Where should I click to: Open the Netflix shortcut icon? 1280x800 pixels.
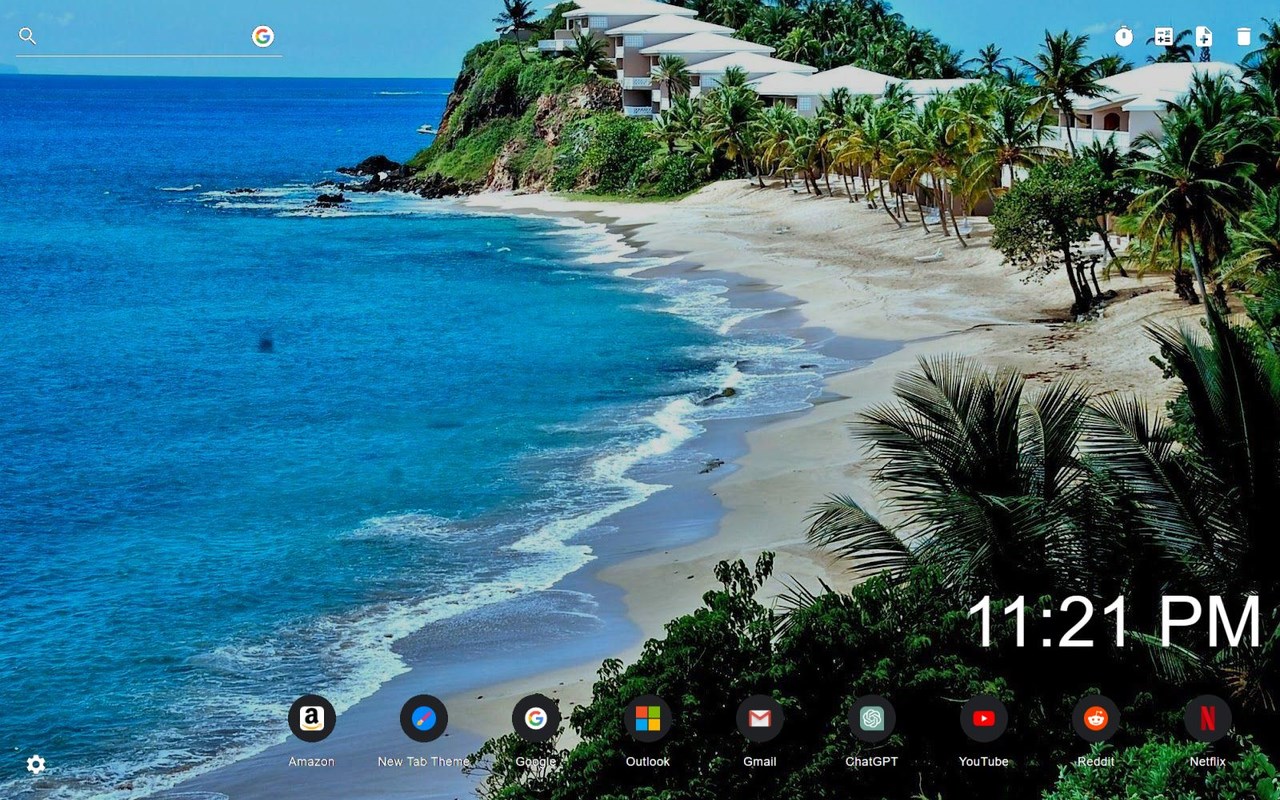(x=1208, y=719)
